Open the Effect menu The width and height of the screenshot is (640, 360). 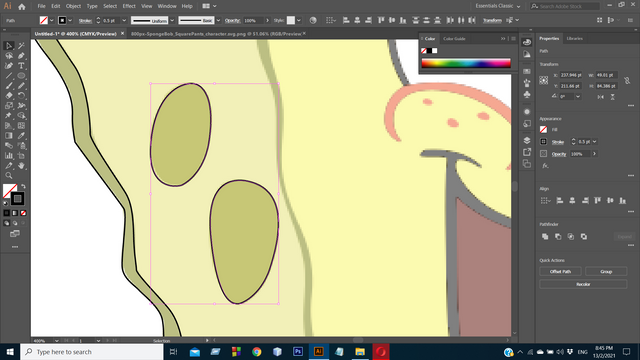coord(129,6)
